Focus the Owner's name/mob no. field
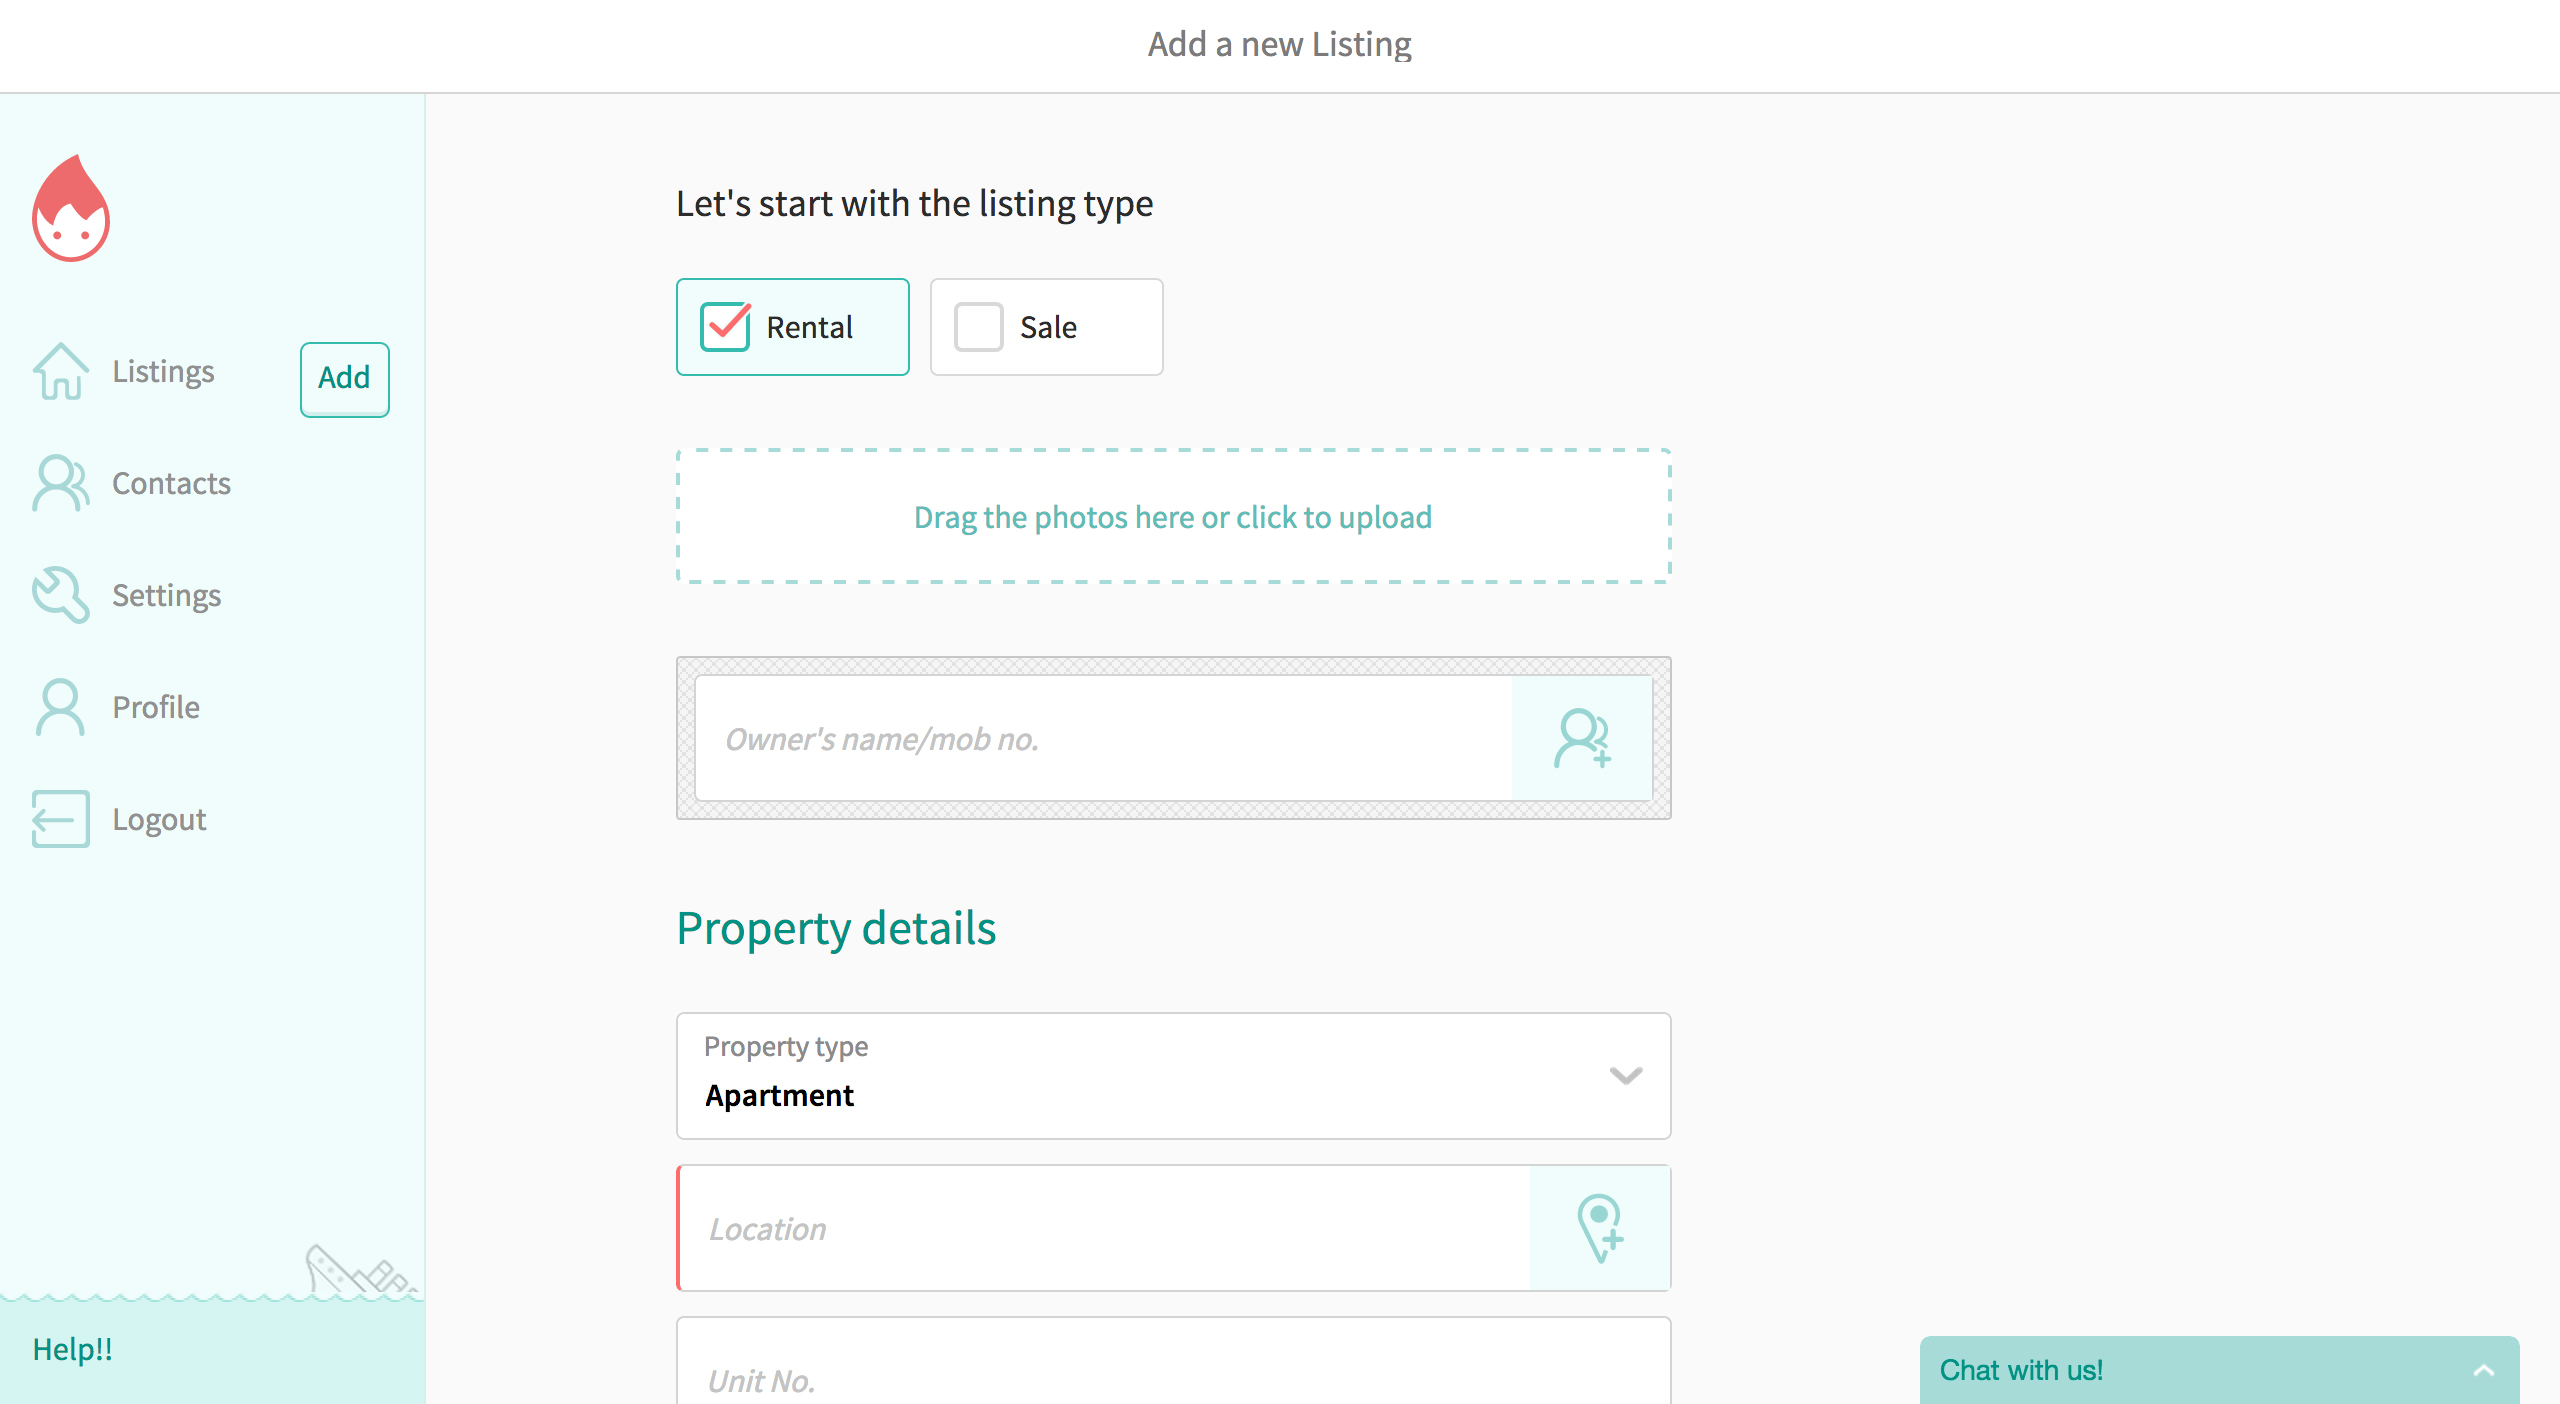Image resolution: width=2560 pixels, height=1404 pixels. 1104,739
